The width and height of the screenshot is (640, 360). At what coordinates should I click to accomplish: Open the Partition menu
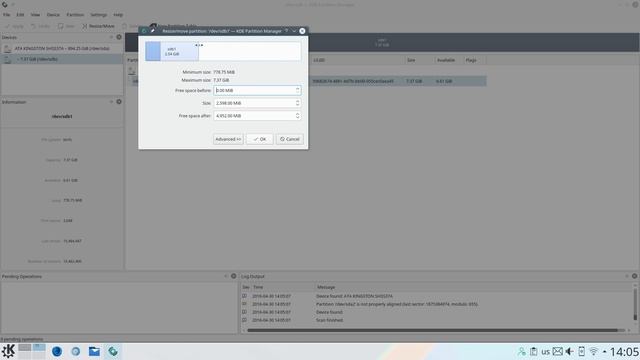coord(75,15)
